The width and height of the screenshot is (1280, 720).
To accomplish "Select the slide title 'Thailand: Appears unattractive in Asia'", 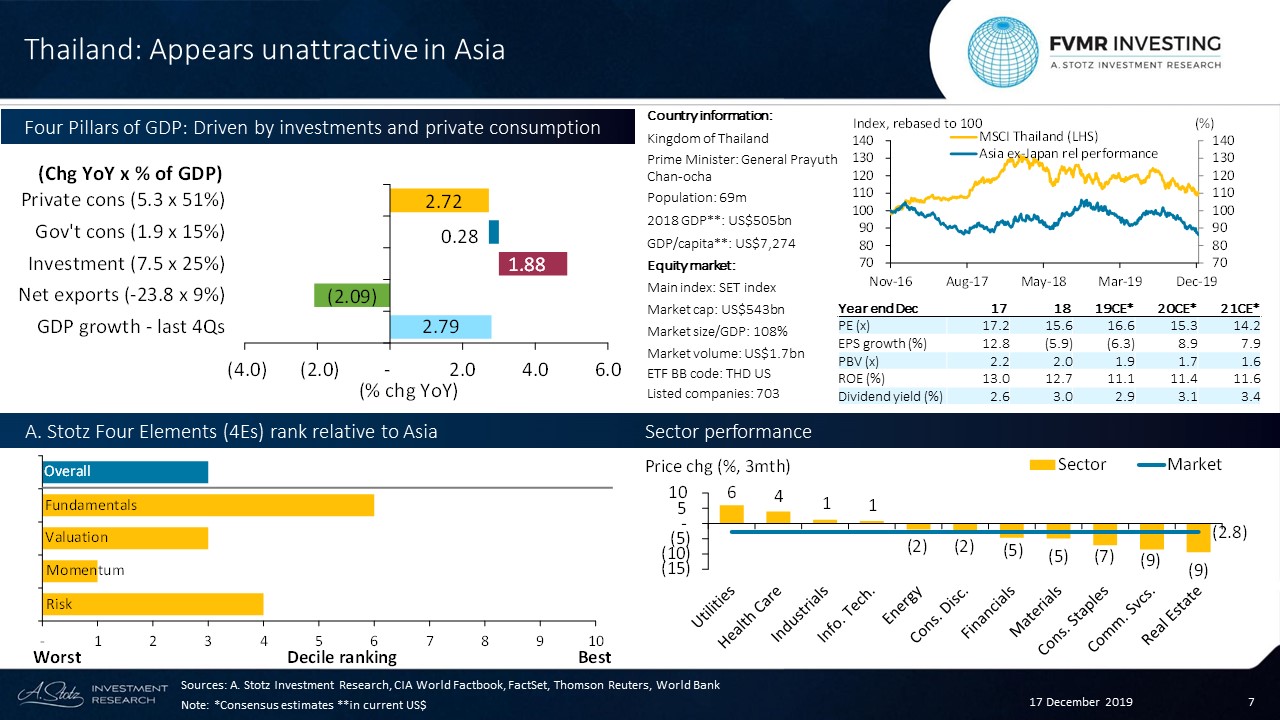I will click(264, 49).
